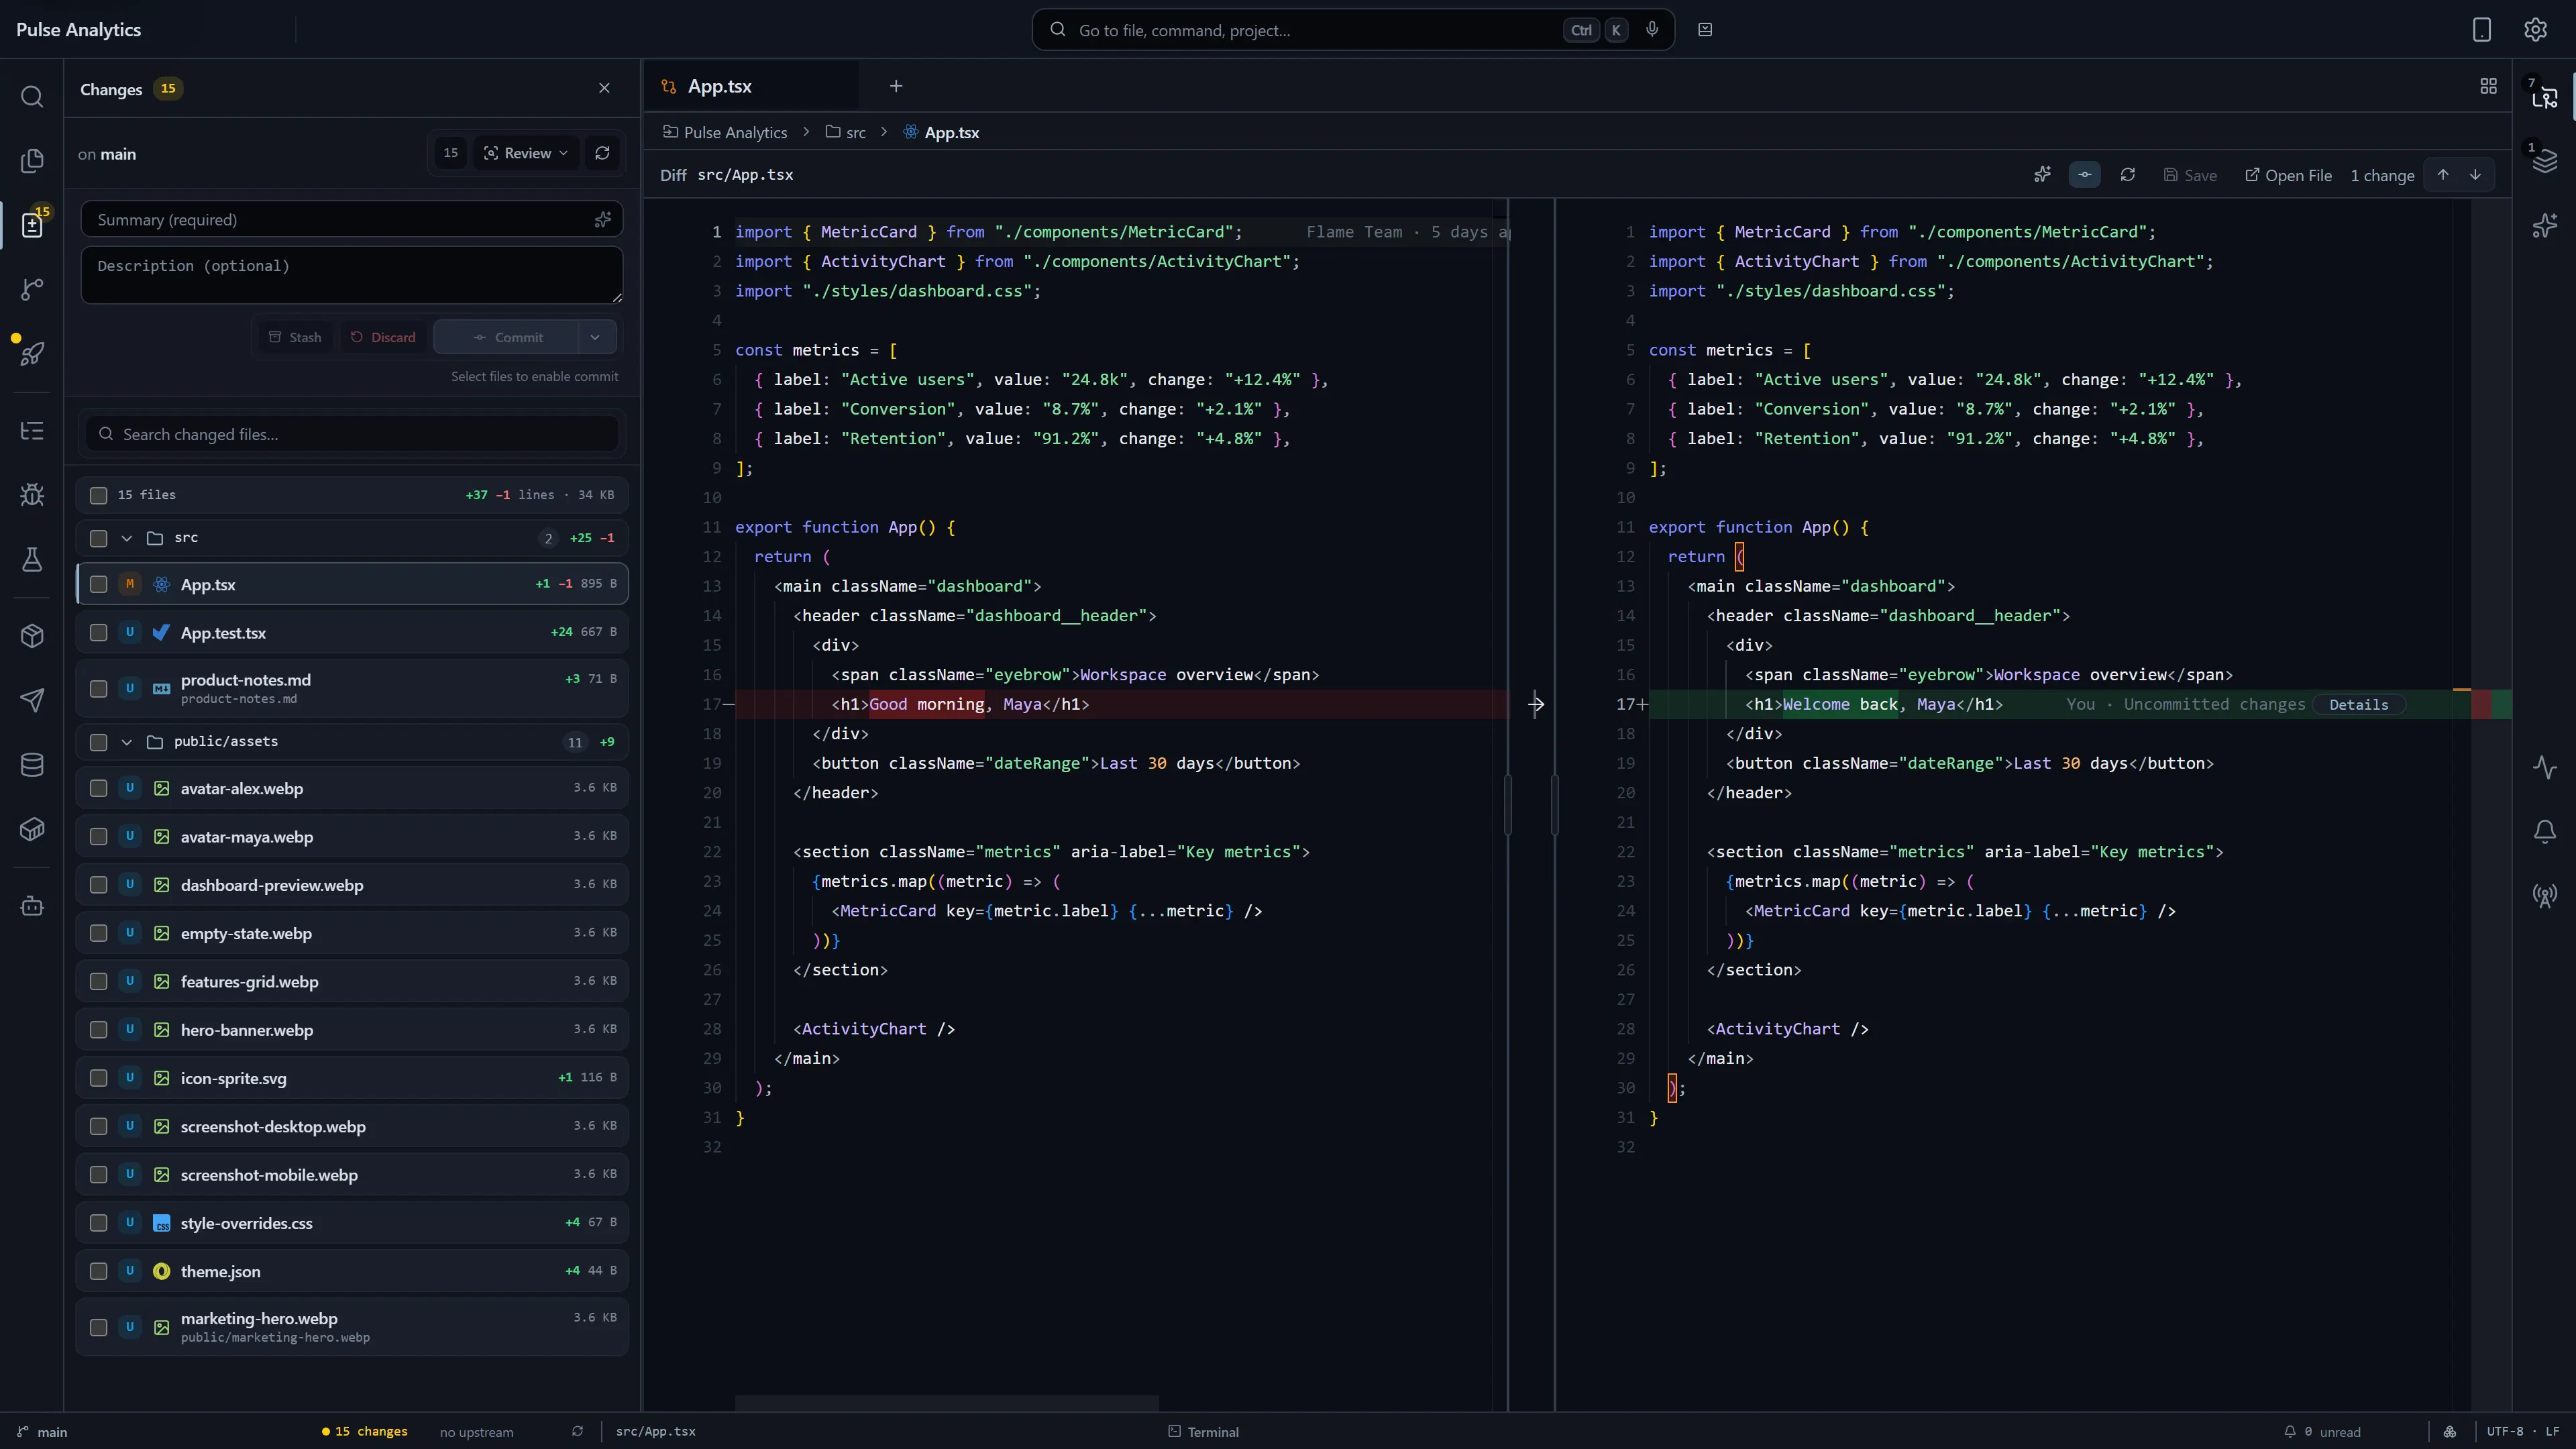Click the Search changed files field
The image size is (2576, 1449).
[x=352, y=434]
